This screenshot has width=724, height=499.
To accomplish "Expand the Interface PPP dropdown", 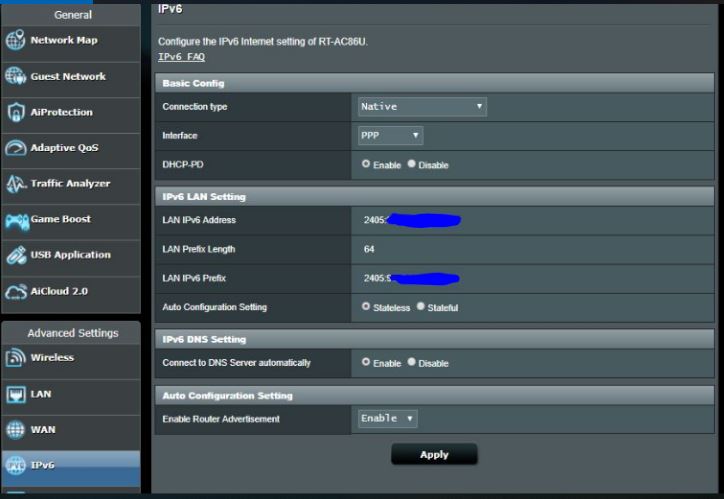I will coord(390,135).
